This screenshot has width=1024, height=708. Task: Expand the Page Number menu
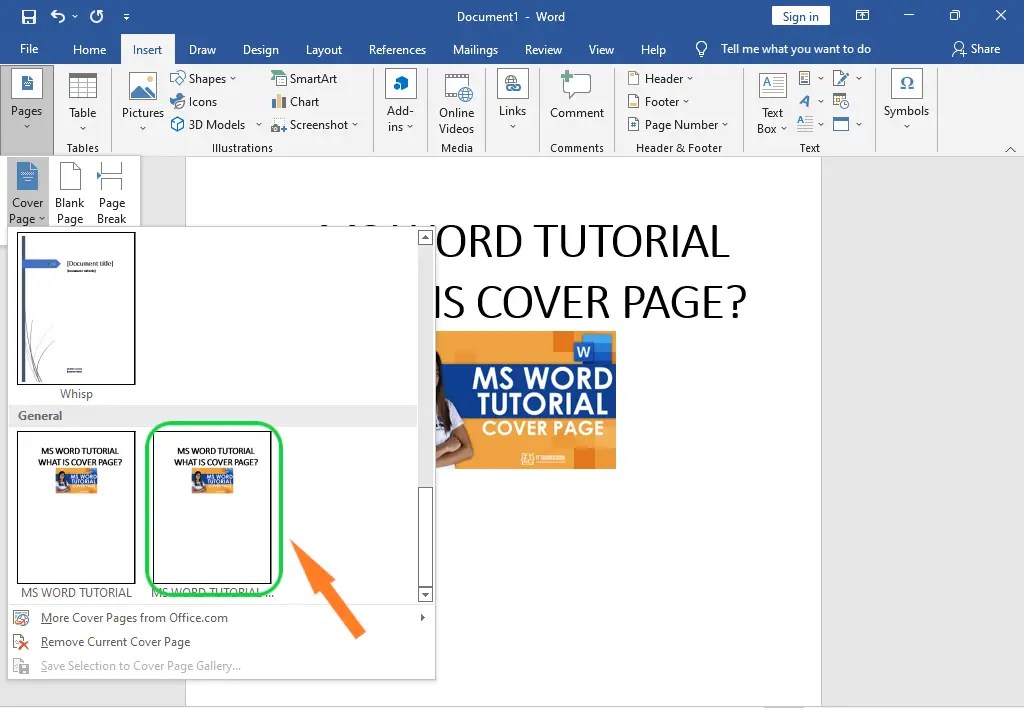[x=679, y=124]
